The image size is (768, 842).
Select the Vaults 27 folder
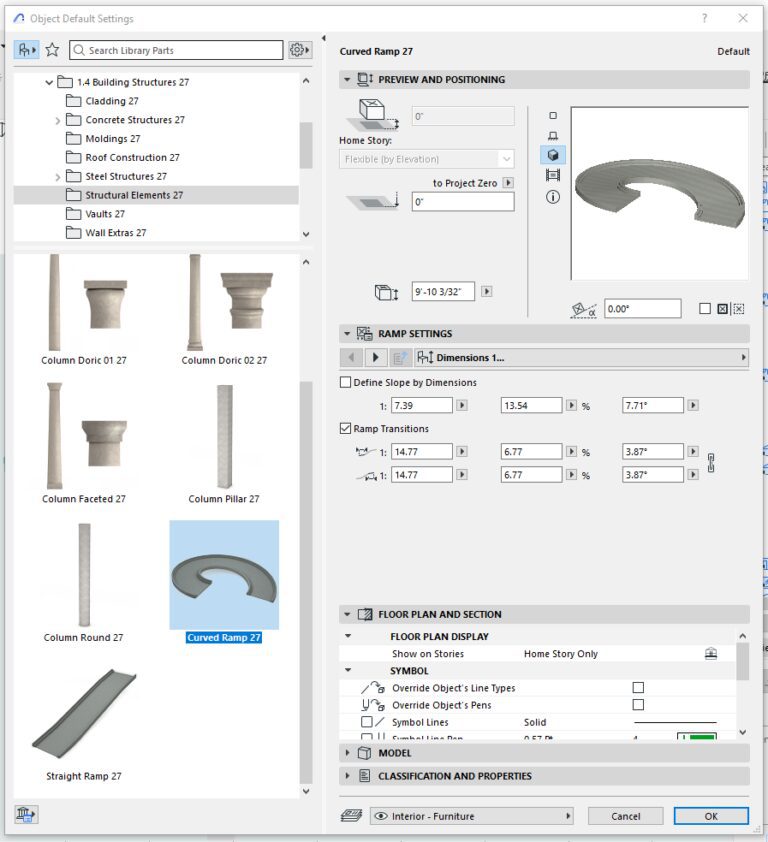click(105, 214)
